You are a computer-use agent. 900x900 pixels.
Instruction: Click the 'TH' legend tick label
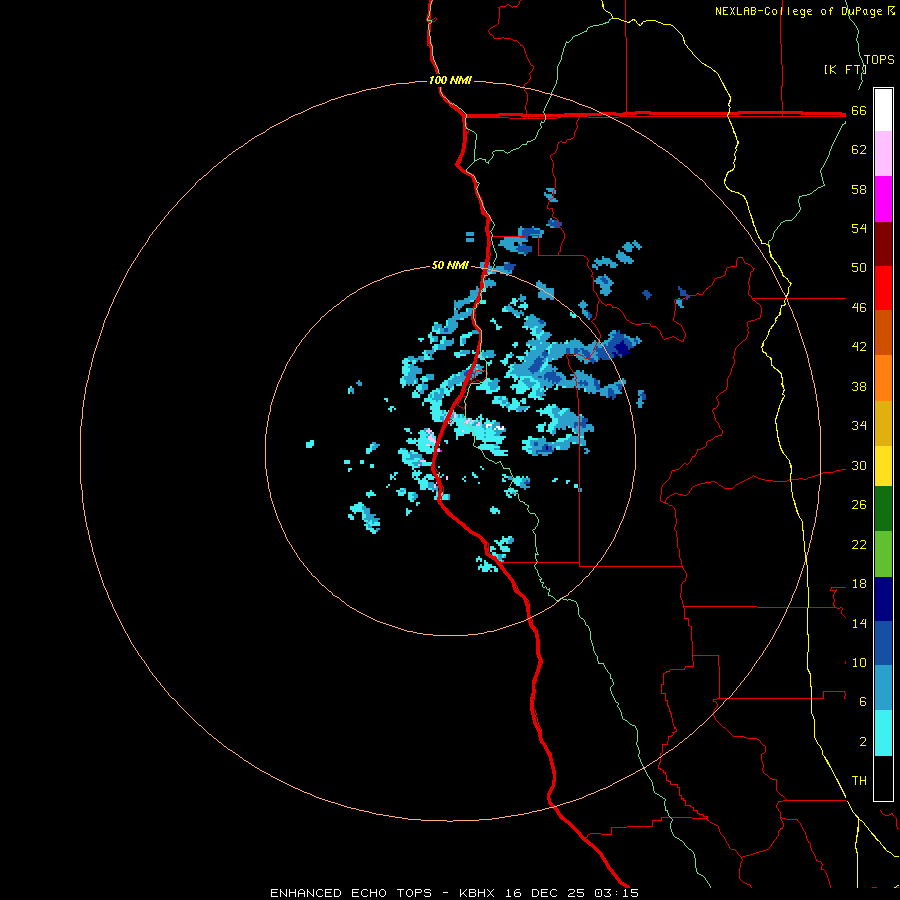pyautogui.click(x=859, y=780)
